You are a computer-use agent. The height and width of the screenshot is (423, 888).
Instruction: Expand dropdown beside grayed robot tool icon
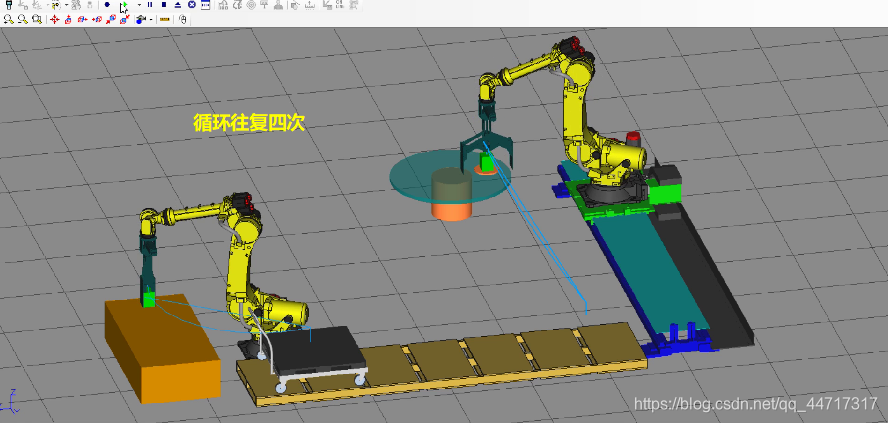pyautogui.click(x=67, y=5)
